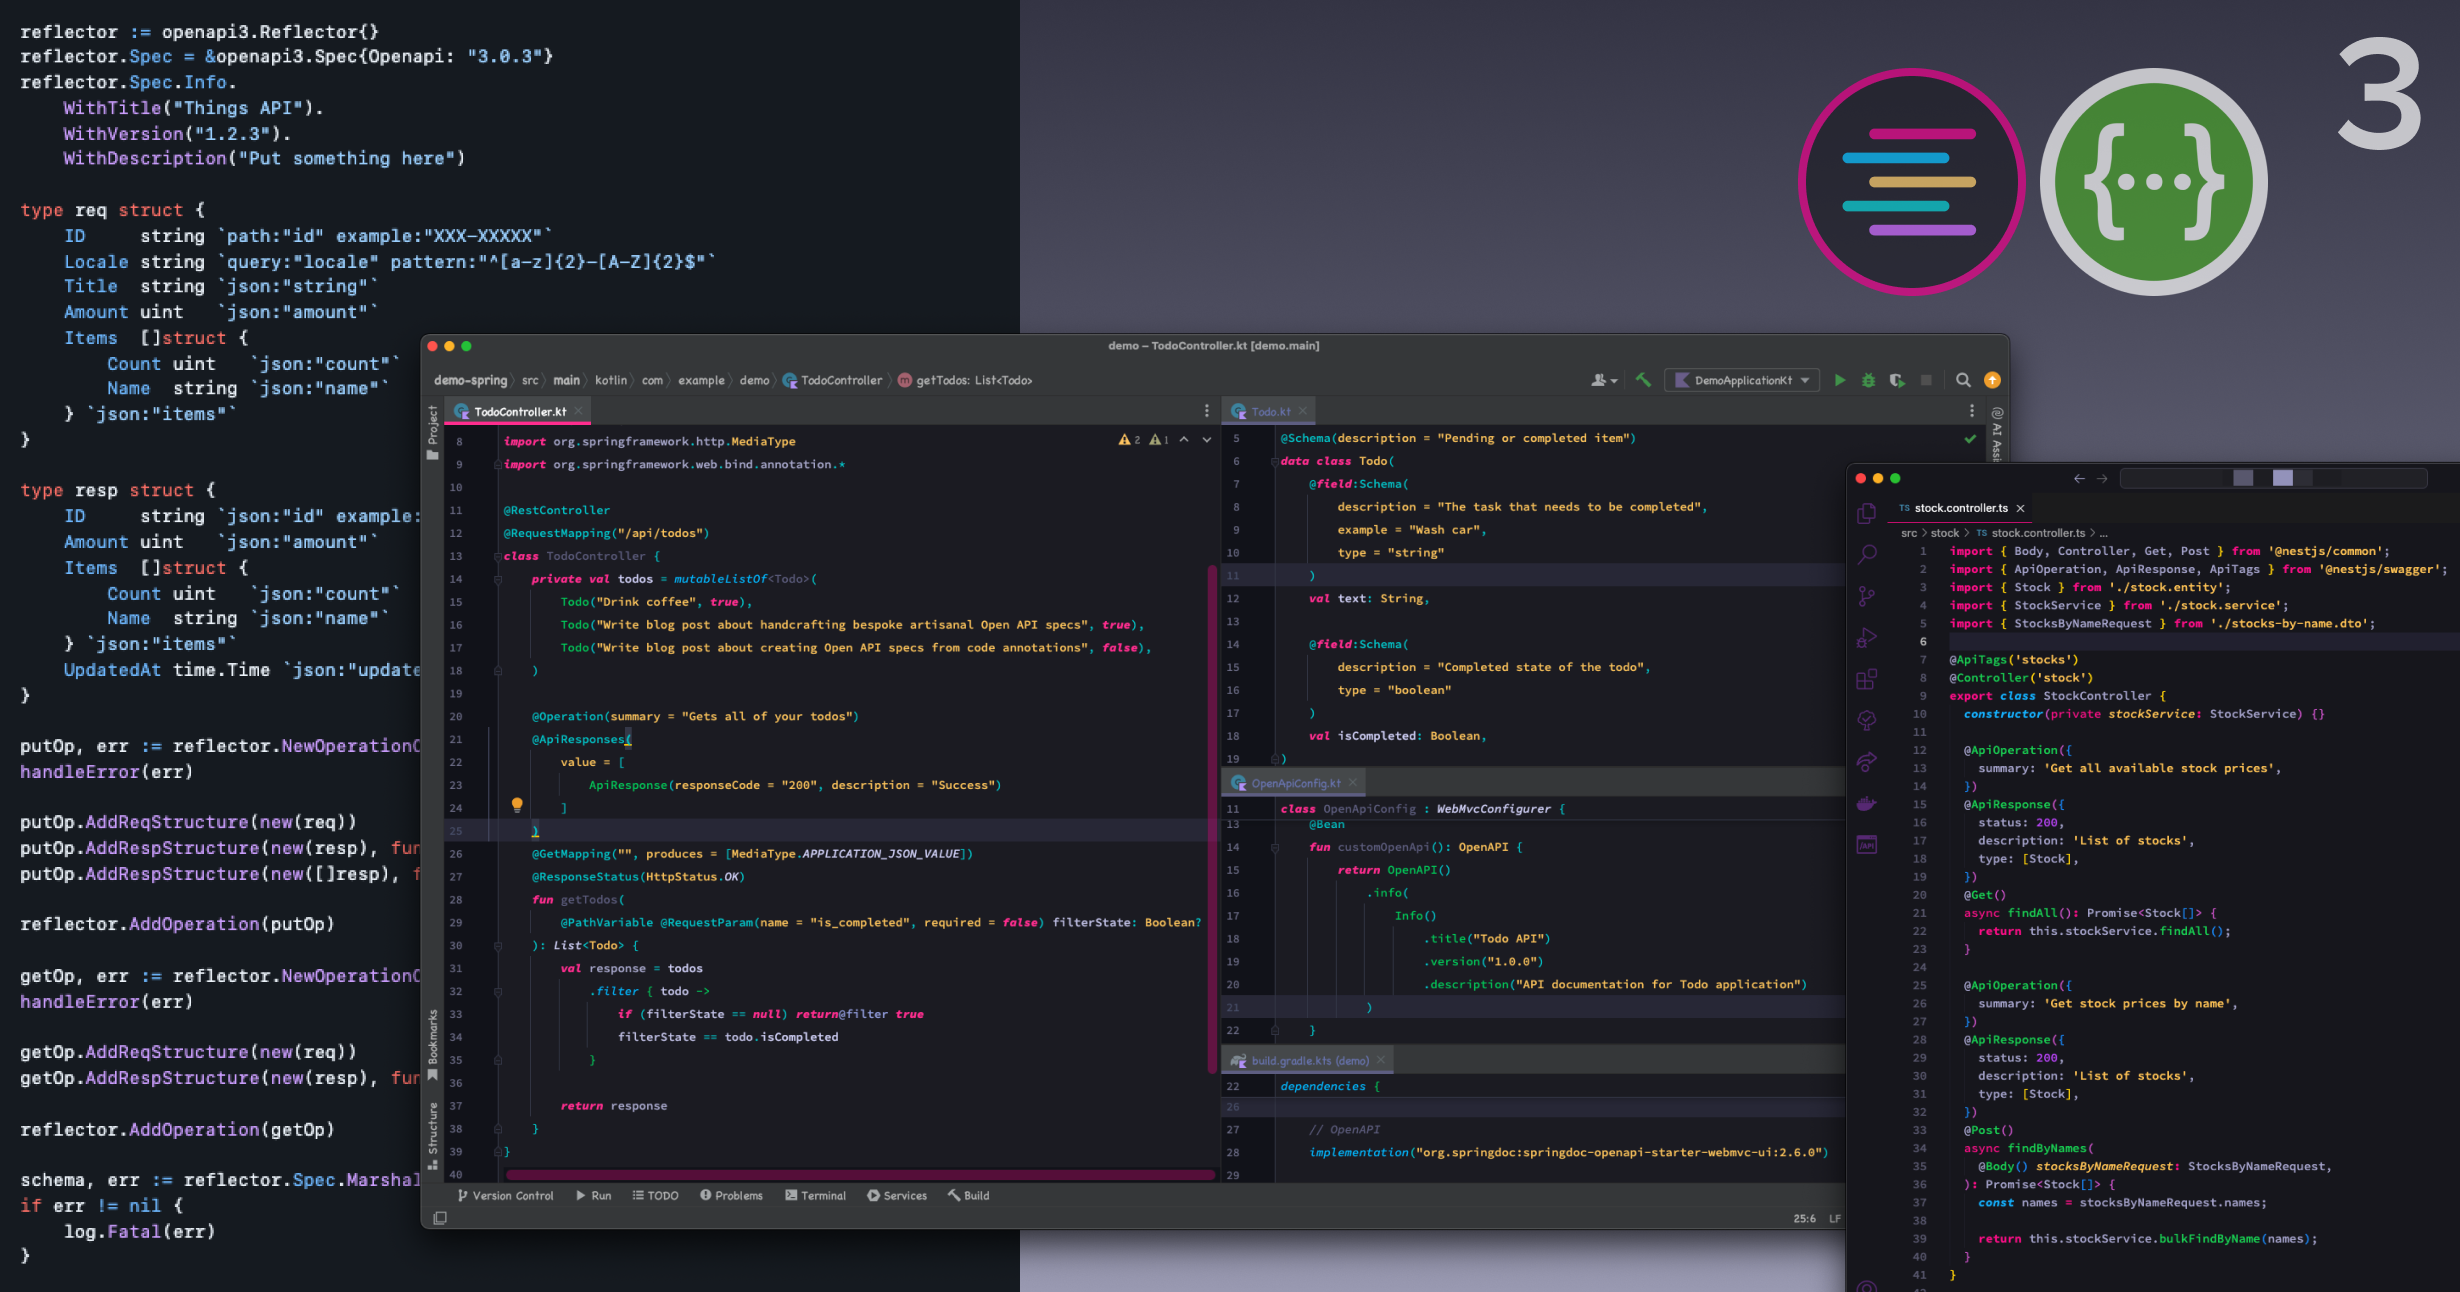Collapse the todos list fold at line 14
Image resolution: width=2460 pixels, height=1292 pixels.
pos(497,579)
